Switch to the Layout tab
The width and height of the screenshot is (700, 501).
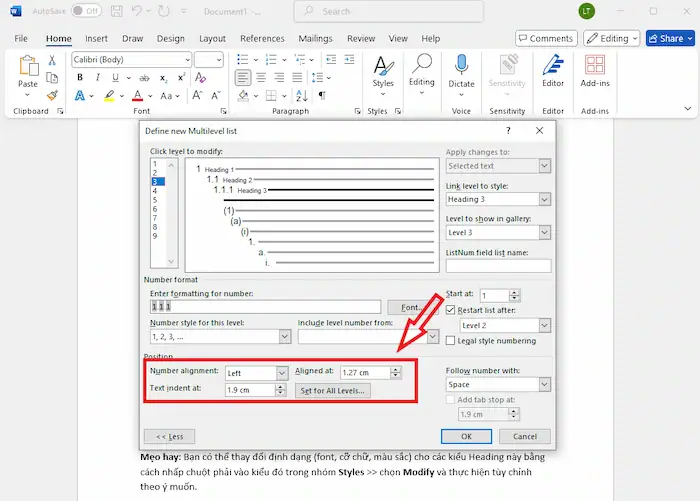point(212,38)
